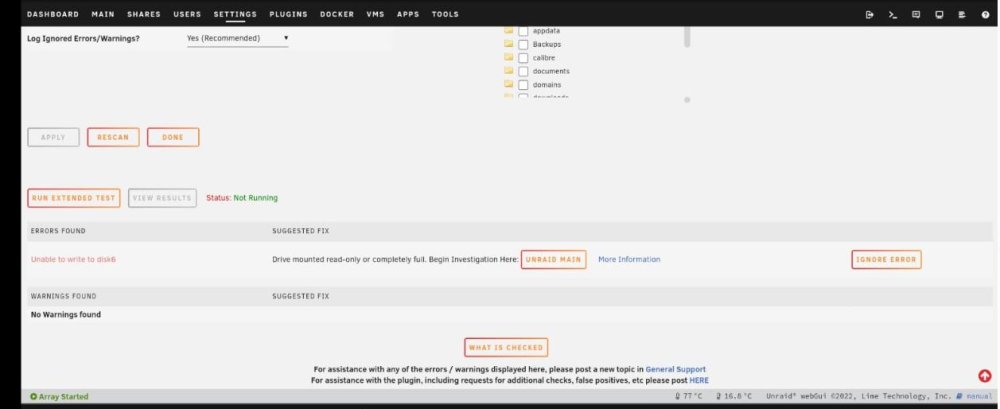Viewport: 1000px width, 409px height.
Task: Open the terminal icon in top bar
Action: (893, 15)
